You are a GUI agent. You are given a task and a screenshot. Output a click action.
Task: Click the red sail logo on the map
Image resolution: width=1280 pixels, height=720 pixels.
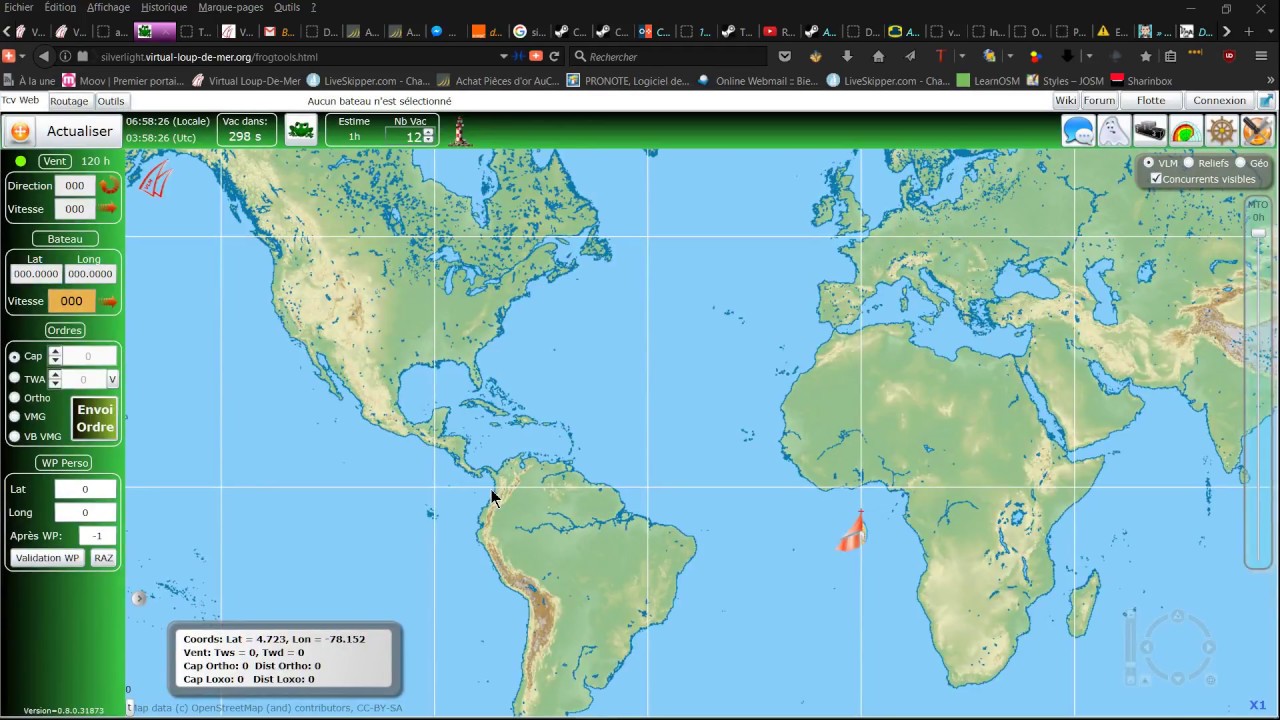coord(155,180)
